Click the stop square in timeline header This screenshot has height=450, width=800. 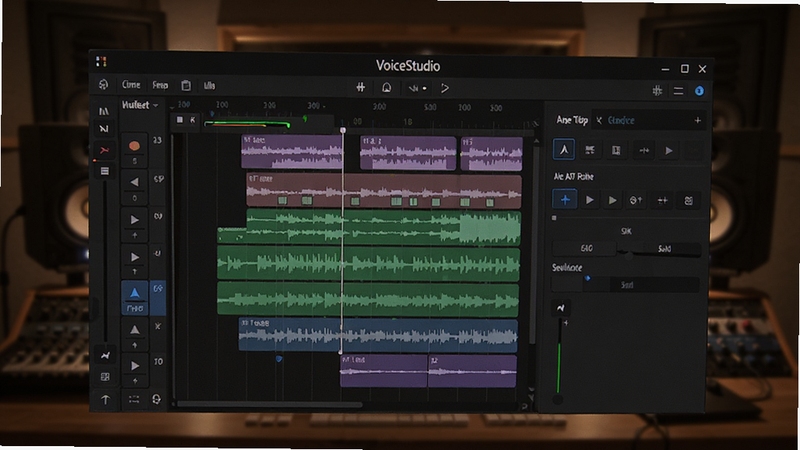click(x=180, y=119)
